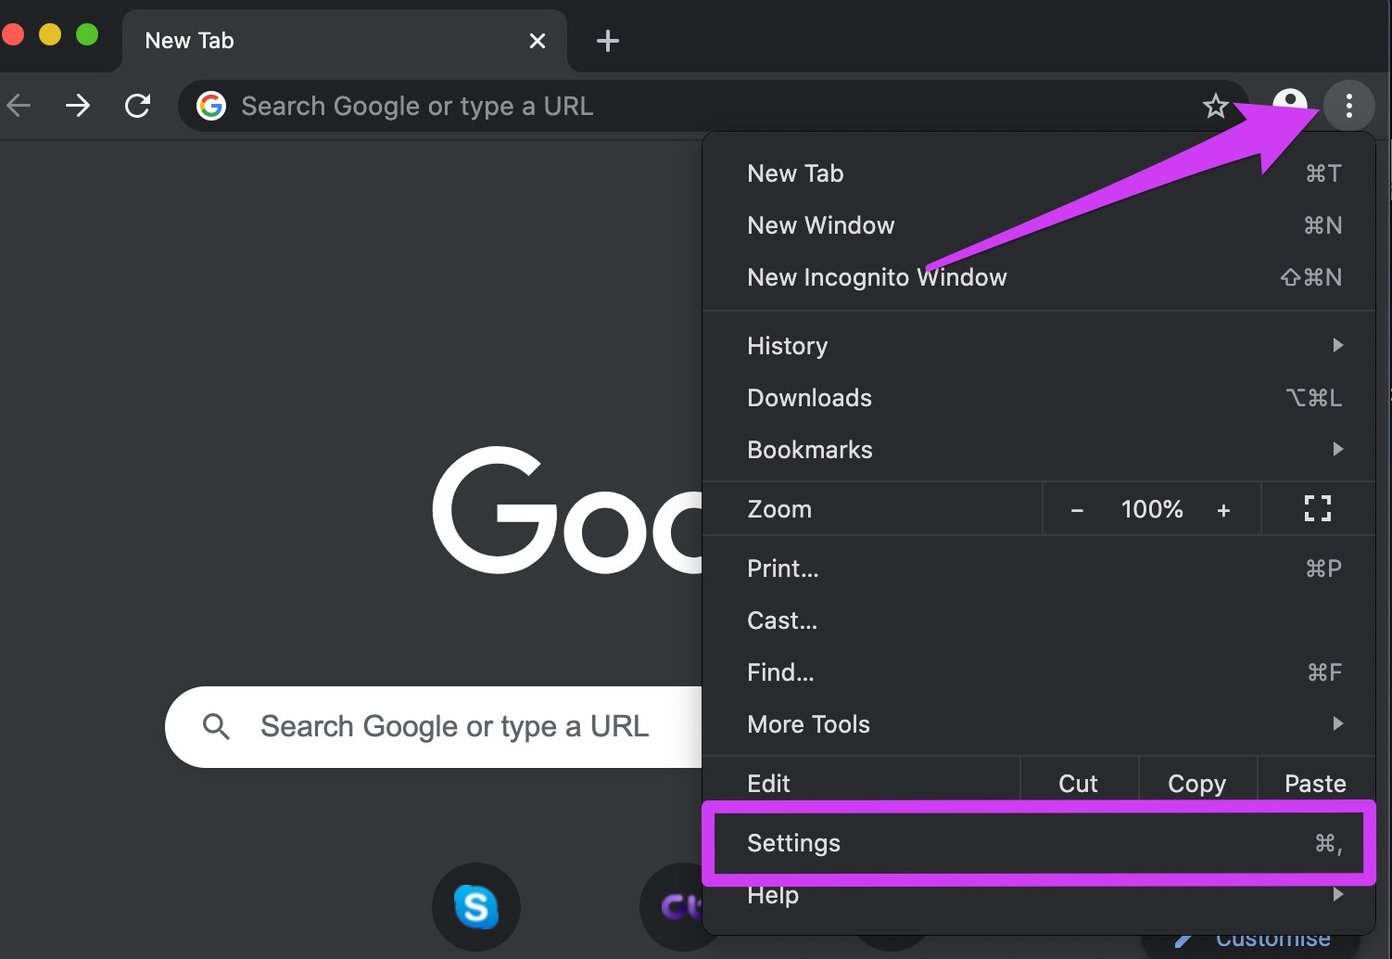Choose New Tab from the menu

click(x=1039, y=173)
